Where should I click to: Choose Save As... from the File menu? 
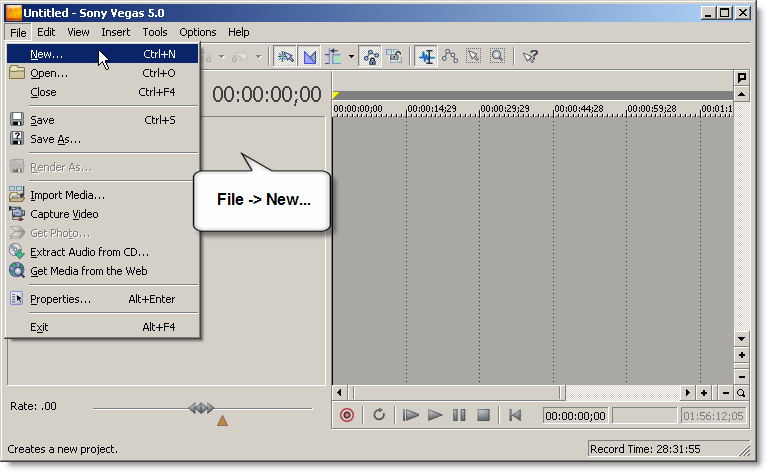point(102,139)
